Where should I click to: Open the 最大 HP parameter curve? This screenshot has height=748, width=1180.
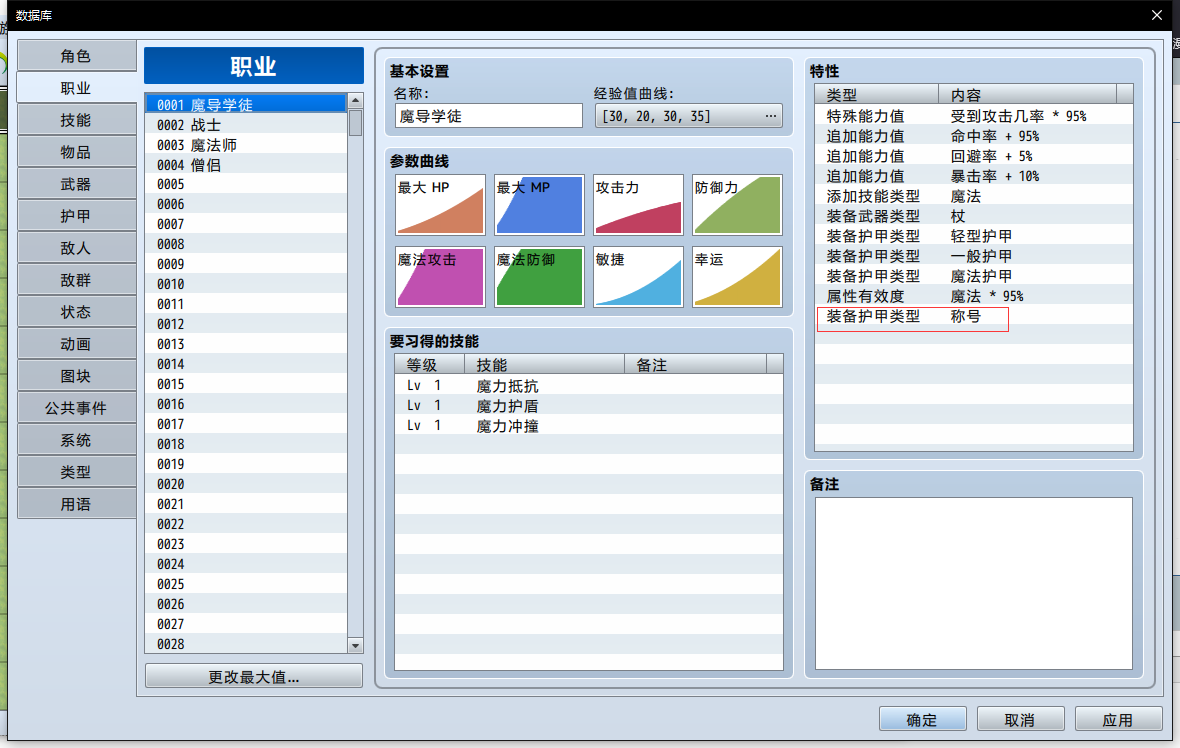click(440, 205)
